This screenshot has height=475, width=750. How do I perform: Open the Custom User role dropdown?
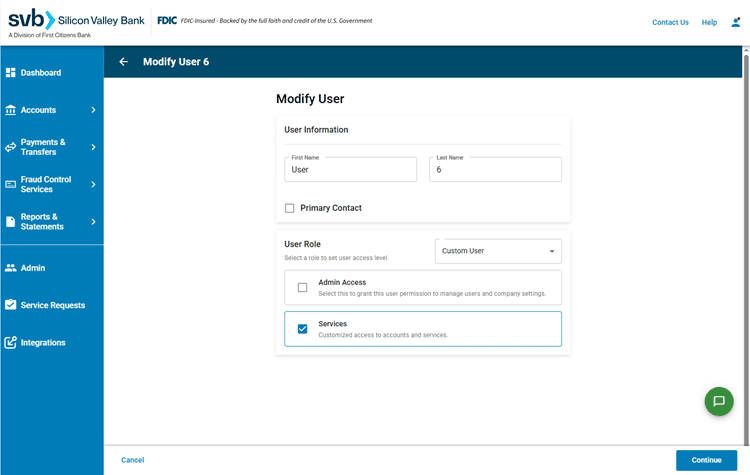498,251
